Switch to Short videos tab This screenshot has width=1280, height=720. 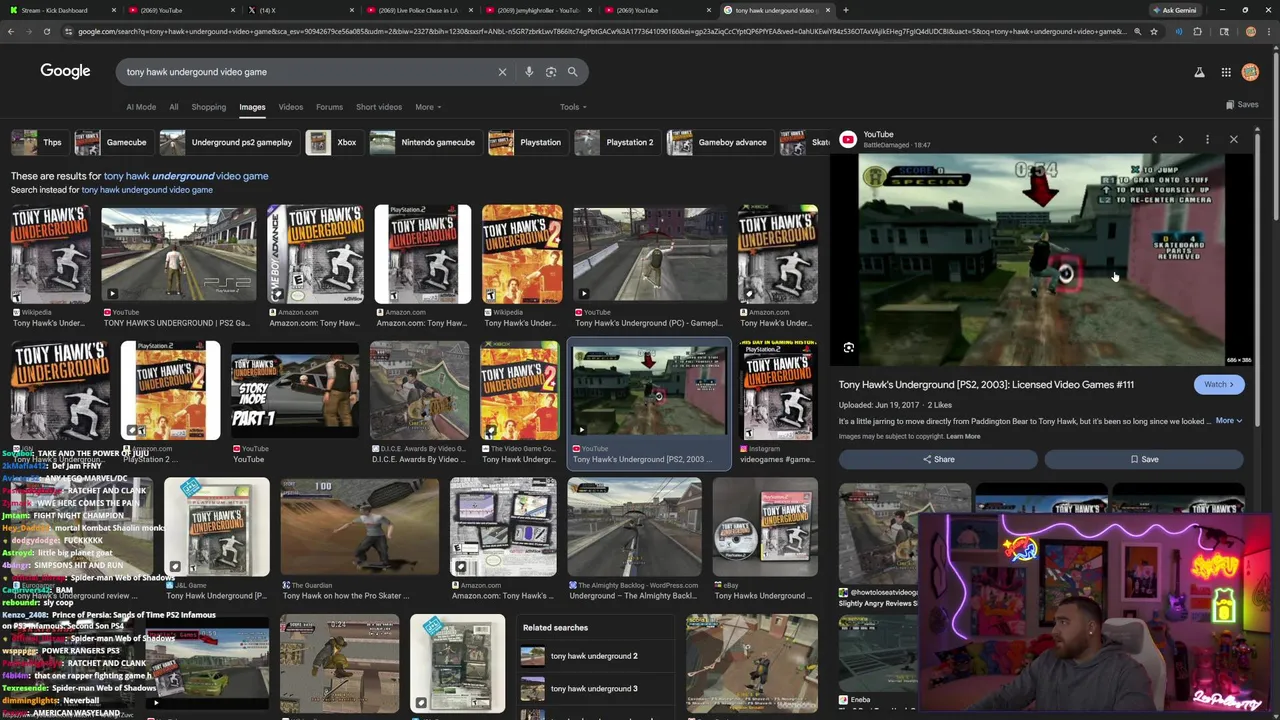[379, 107]
